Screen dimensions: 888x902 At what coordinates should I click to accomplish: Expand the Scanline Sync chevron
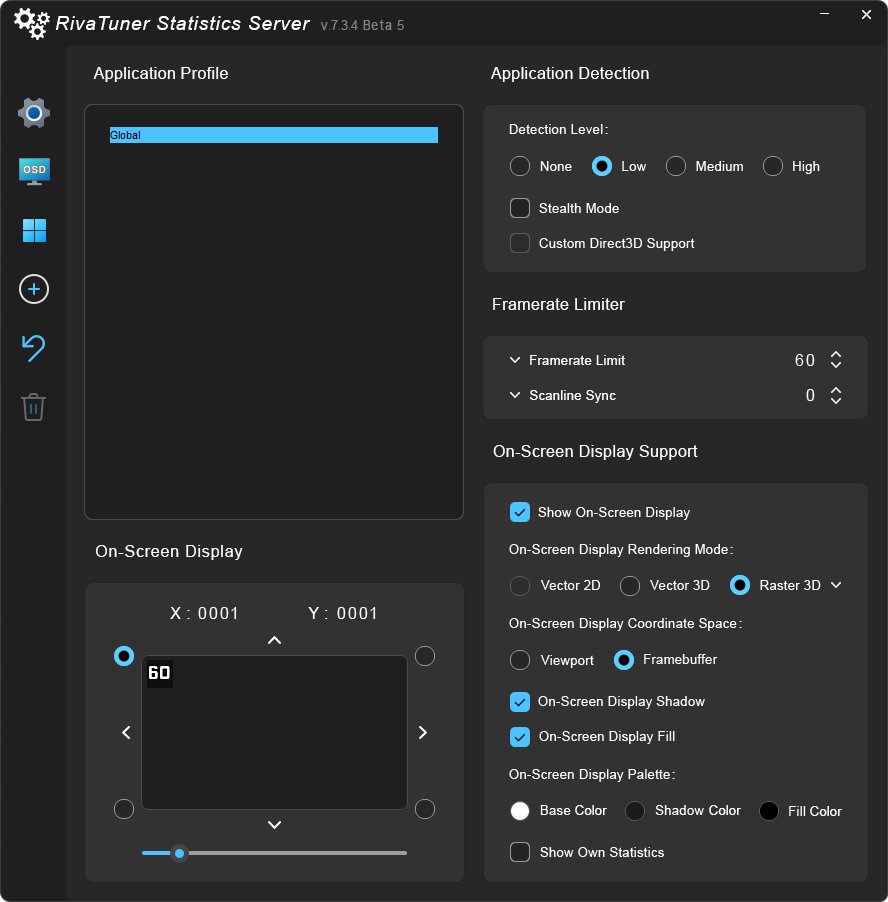point(514,395)
